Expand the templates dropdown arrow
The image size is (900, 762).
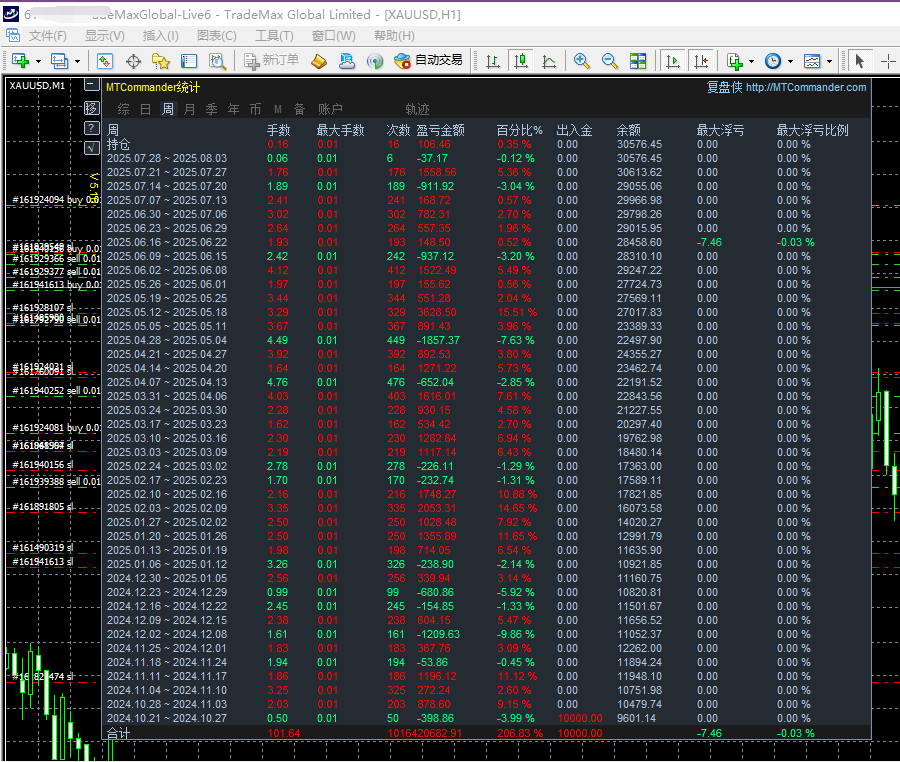click(829, 61)
